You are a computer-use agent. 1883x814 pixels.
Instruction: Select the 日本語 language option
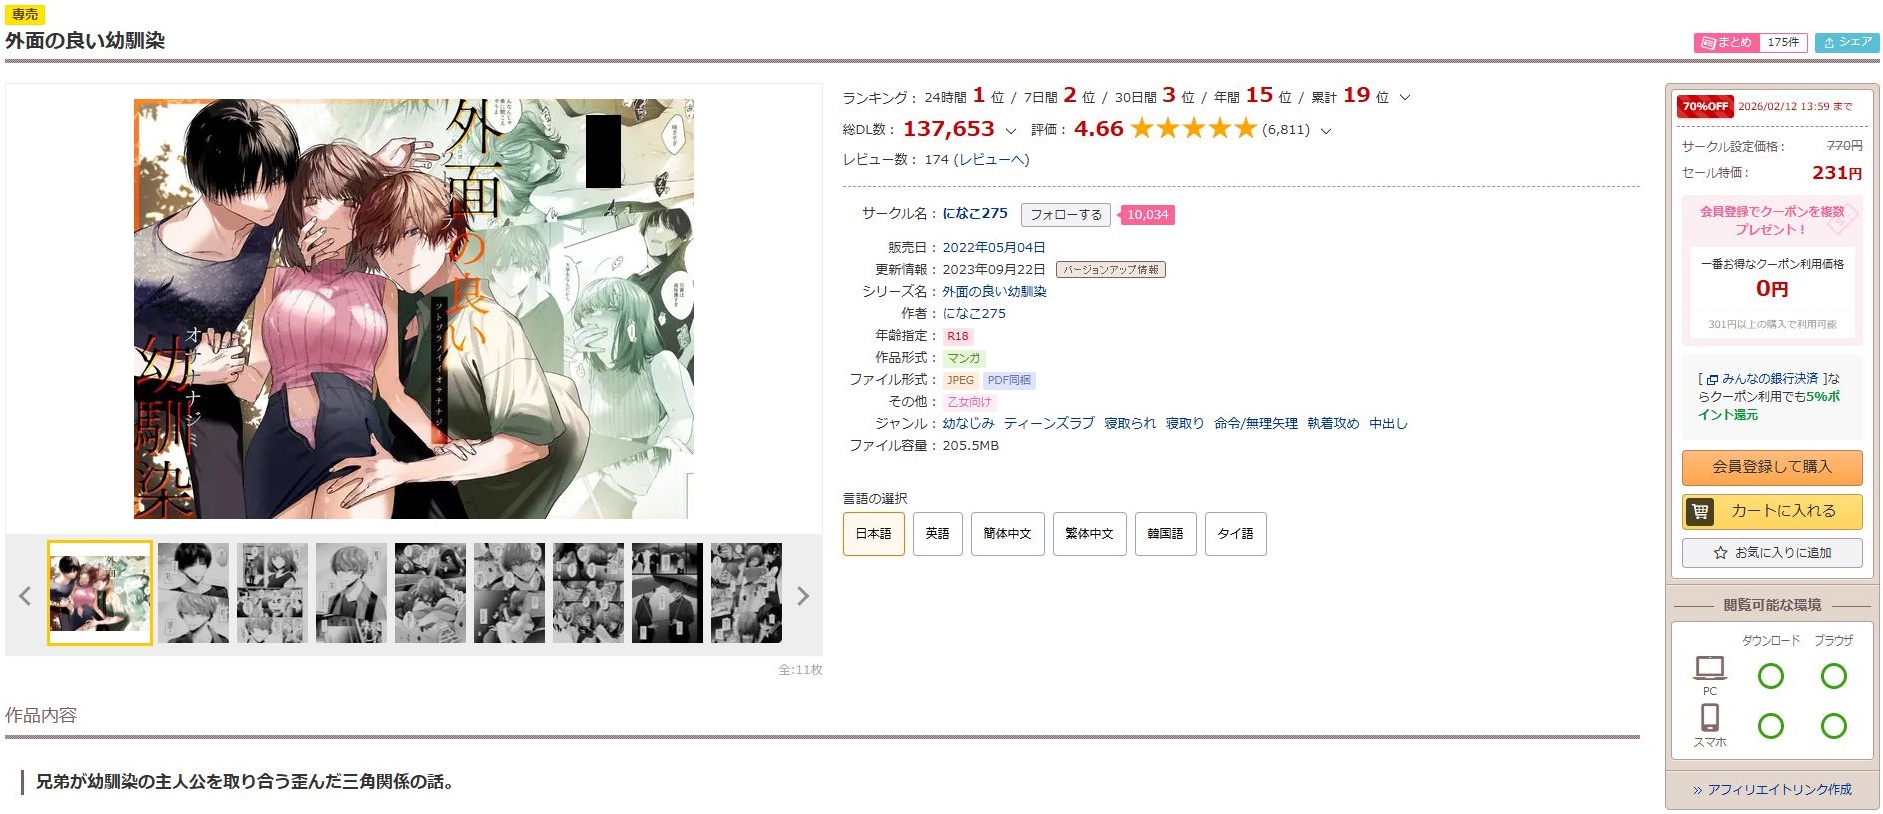click(873, 534)
